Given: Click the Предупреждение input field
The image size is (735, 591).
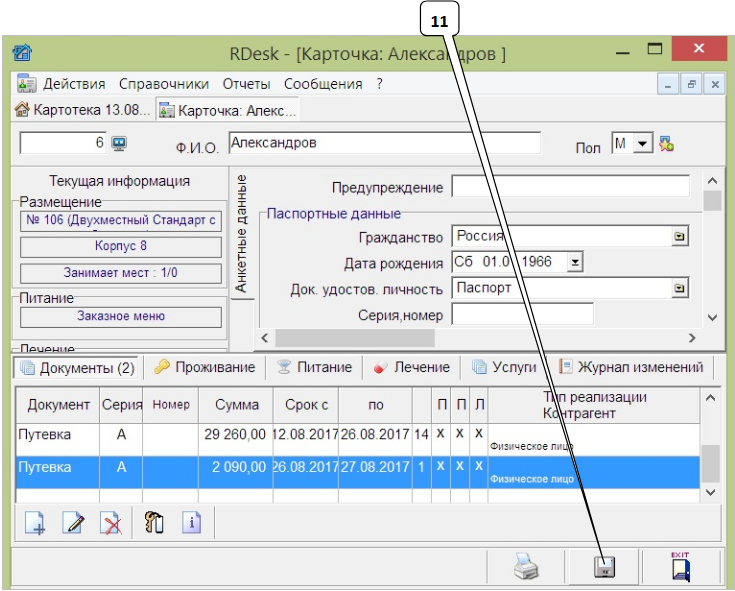Looking at the screenshot, I should click(x=570, y=187).
